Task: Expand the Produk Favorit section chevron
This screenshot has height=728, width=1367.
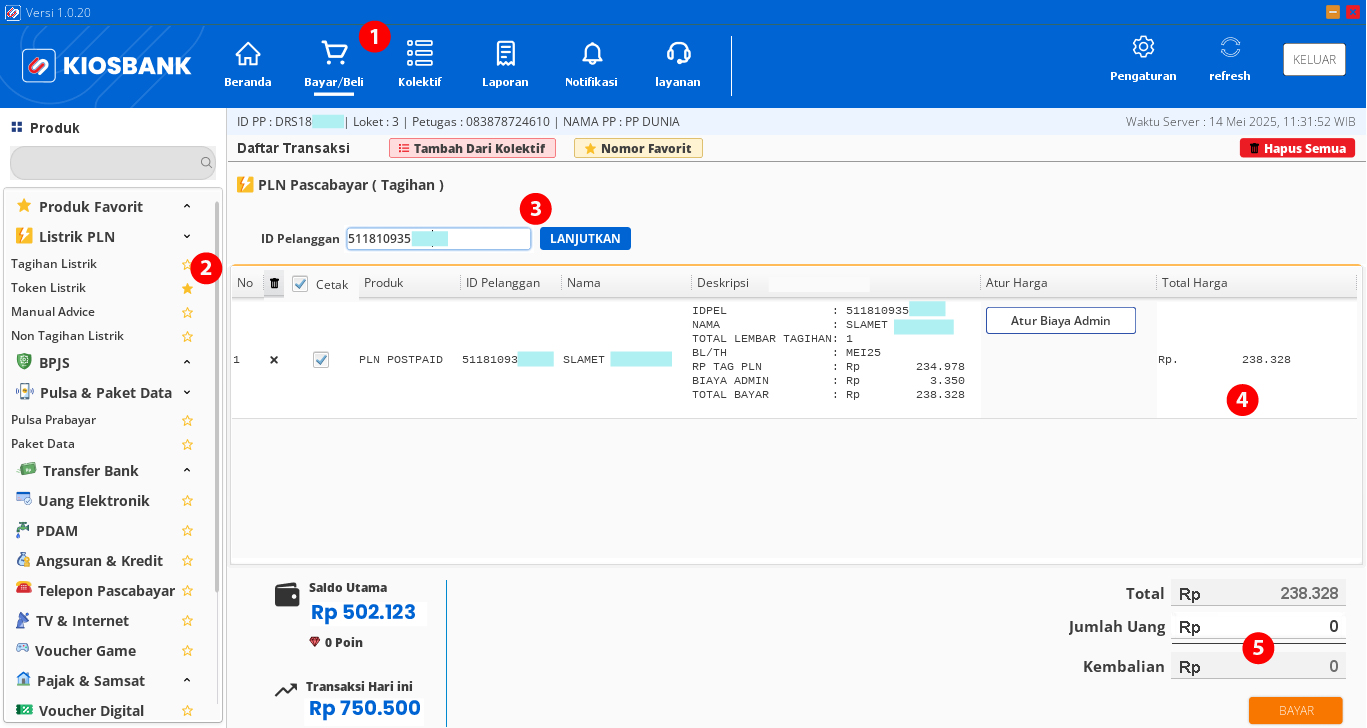Action: point(187,206)
